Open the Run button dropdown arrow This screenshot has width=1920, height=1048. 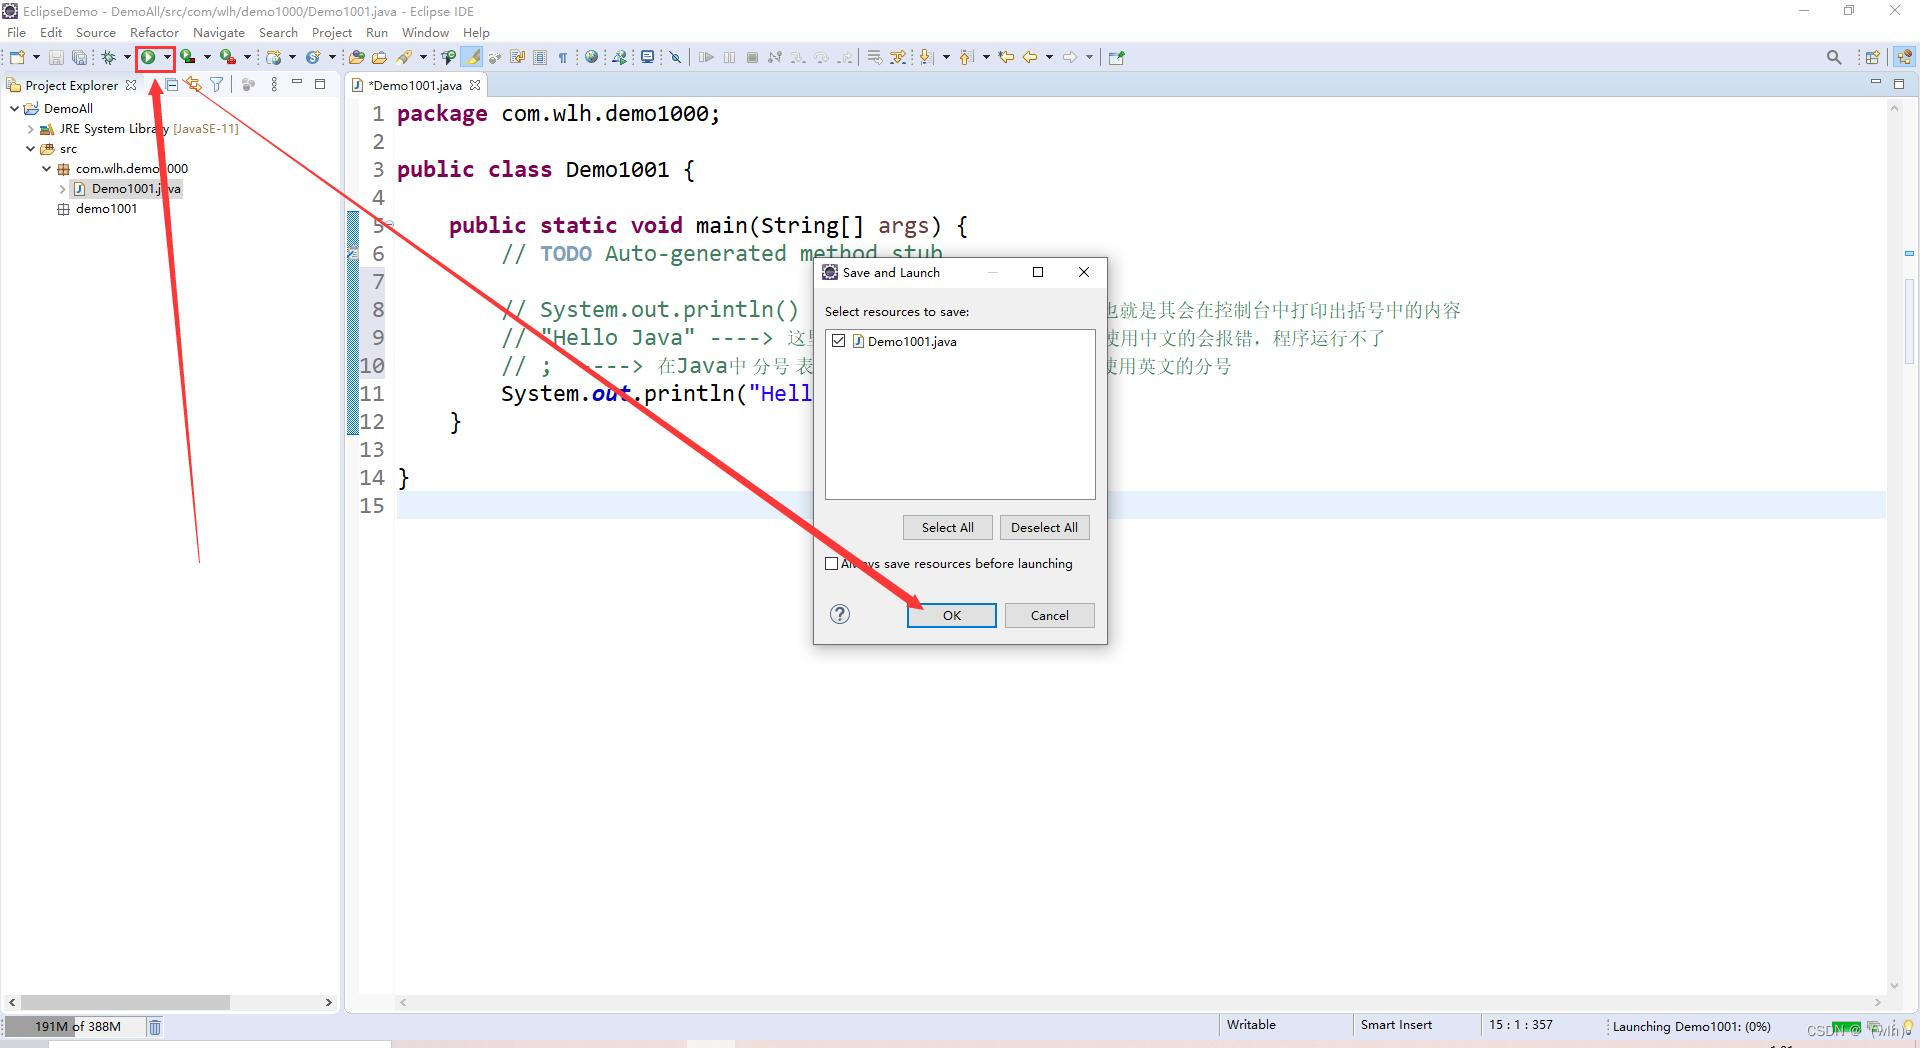167,57
